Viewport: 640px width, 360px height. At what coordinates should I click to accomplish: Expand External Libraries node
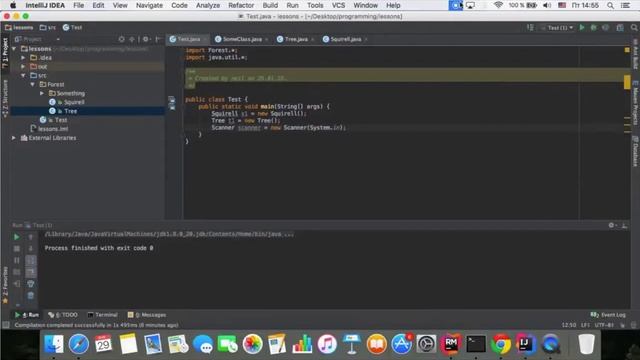(x=14, y=138)
